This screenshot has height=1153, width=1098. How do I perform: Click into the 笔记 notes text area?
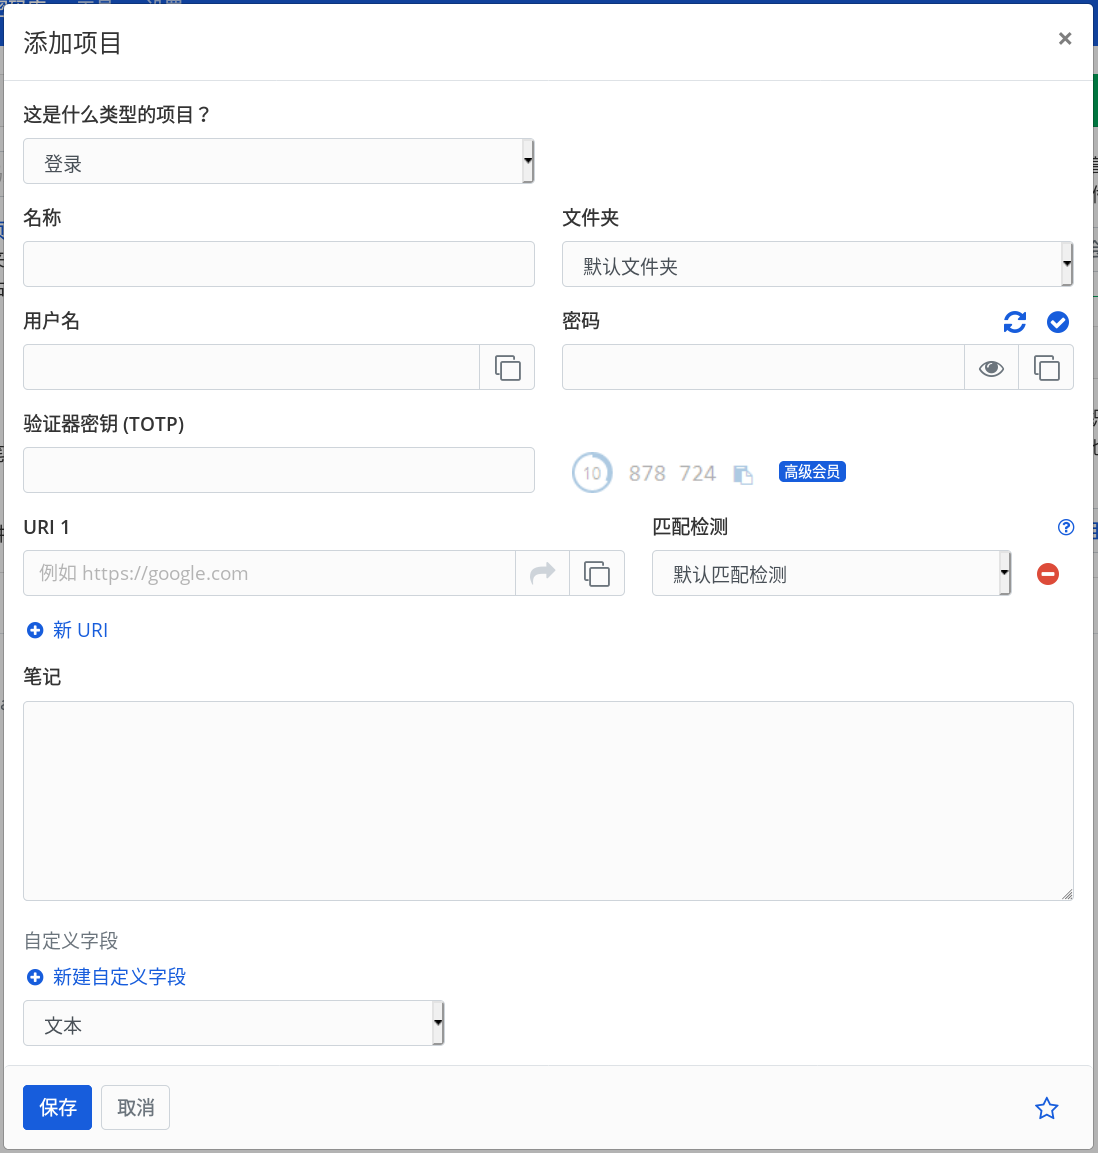click(548, 800)
